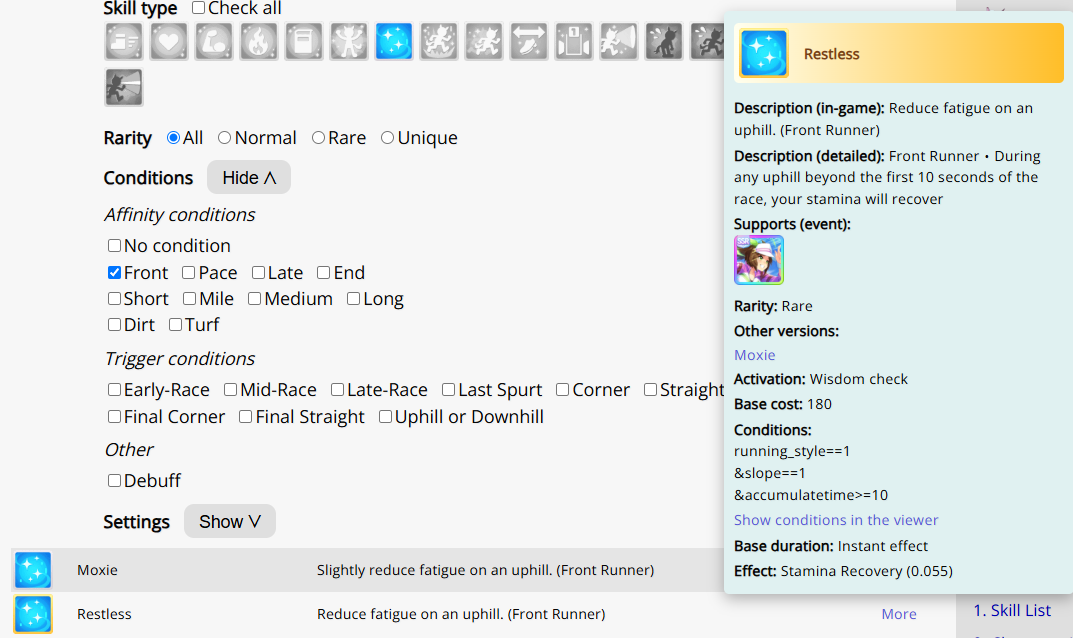Select the flexed arm power skill icon

tap(214, 42)
